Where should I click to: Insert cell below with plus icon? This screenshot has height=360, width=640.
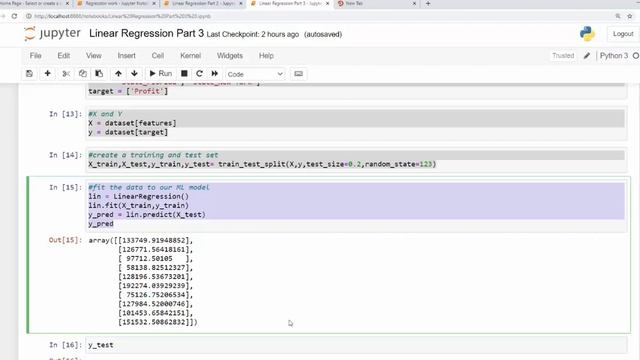tap(48, 74)
